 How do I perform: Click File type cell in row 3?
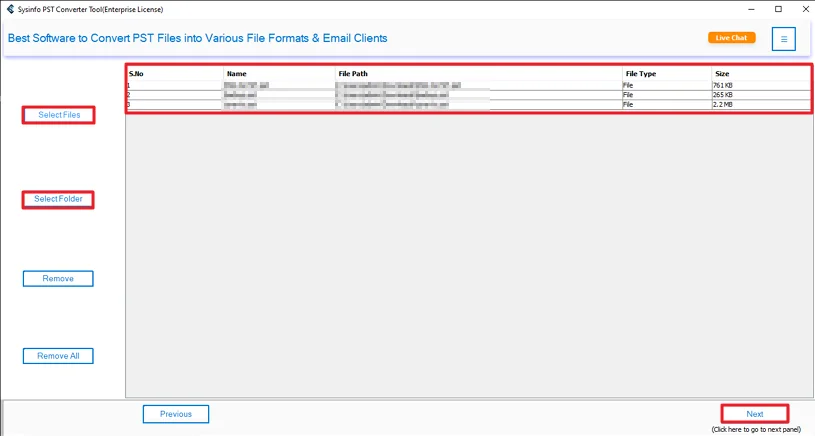pos(666,104)
